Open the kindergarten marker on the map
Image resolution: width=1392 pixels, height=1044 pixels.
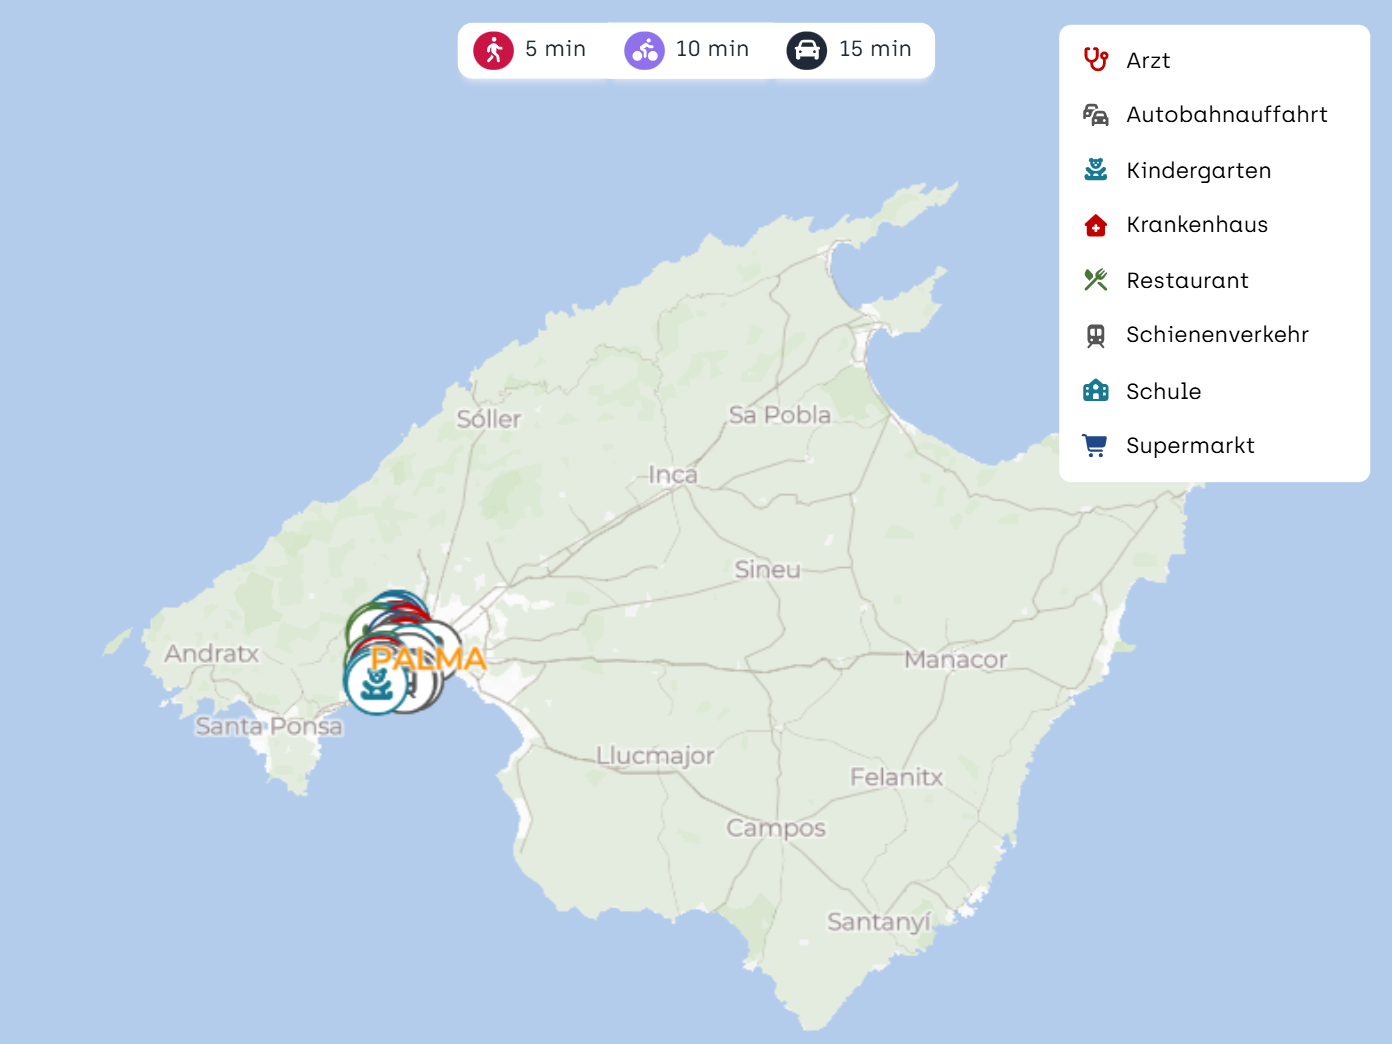click(x=375, y=684)
